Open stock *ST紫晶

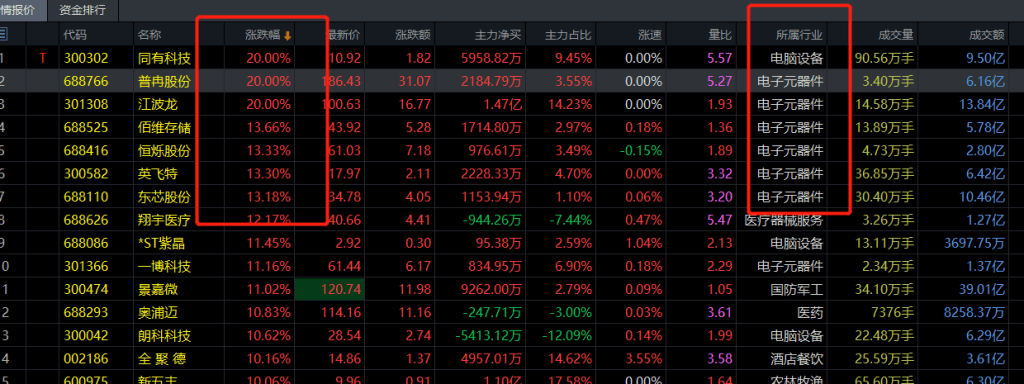click(161, 243)
